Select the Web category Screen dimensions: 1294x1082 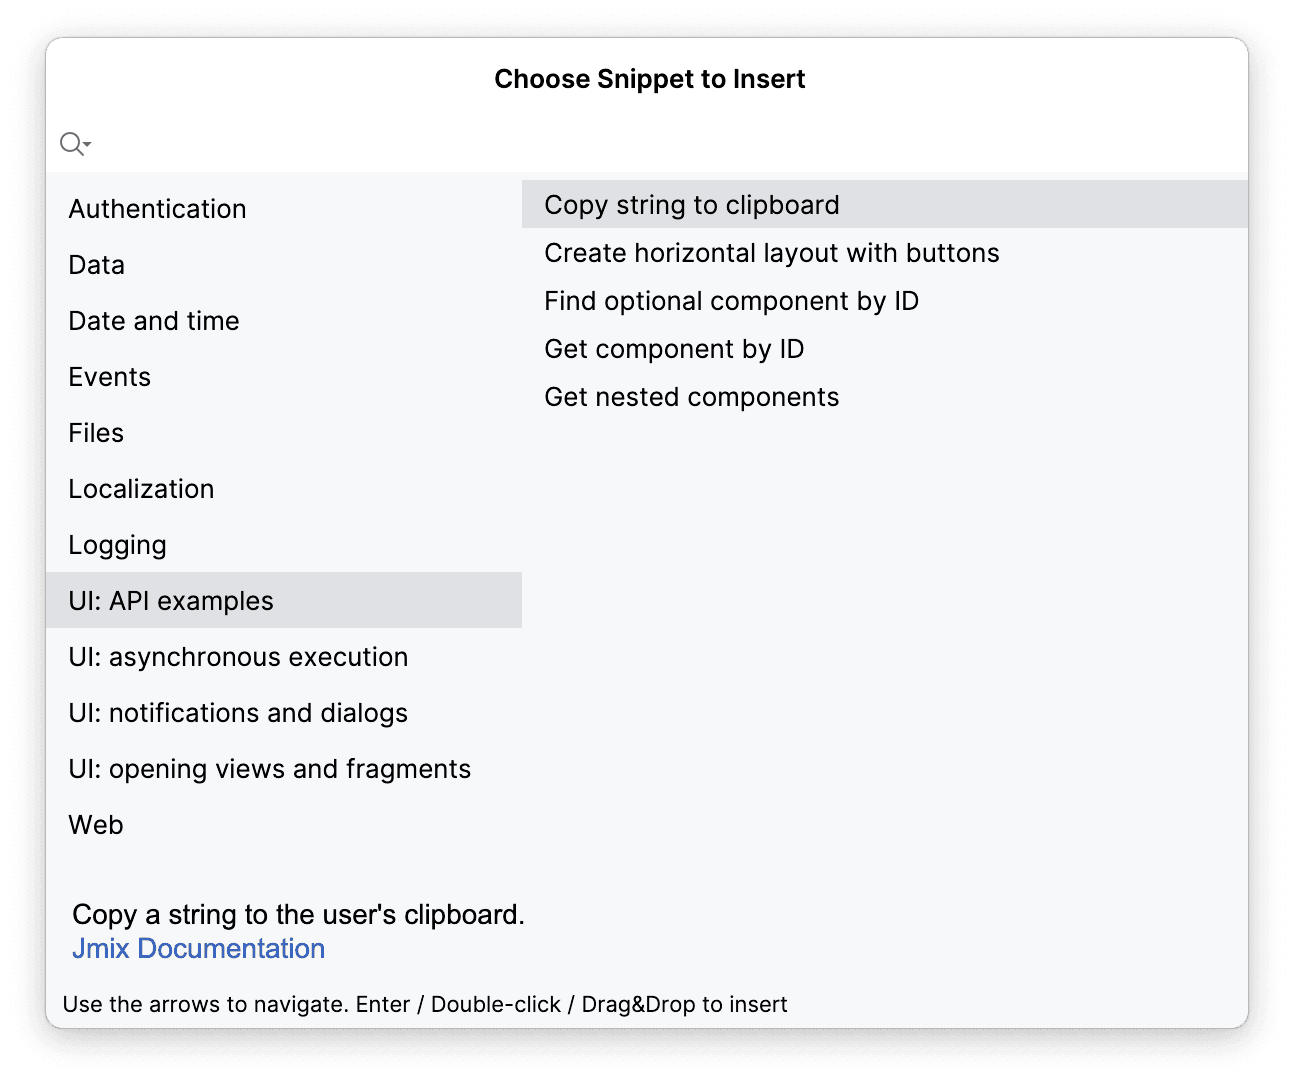pyautogui.click(x=96, y=825)
